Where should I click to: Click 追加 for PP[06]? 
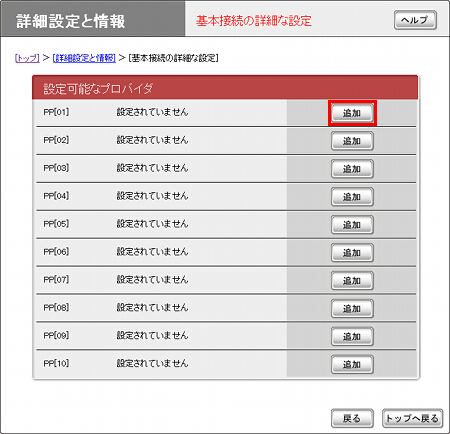click(352, 253)
